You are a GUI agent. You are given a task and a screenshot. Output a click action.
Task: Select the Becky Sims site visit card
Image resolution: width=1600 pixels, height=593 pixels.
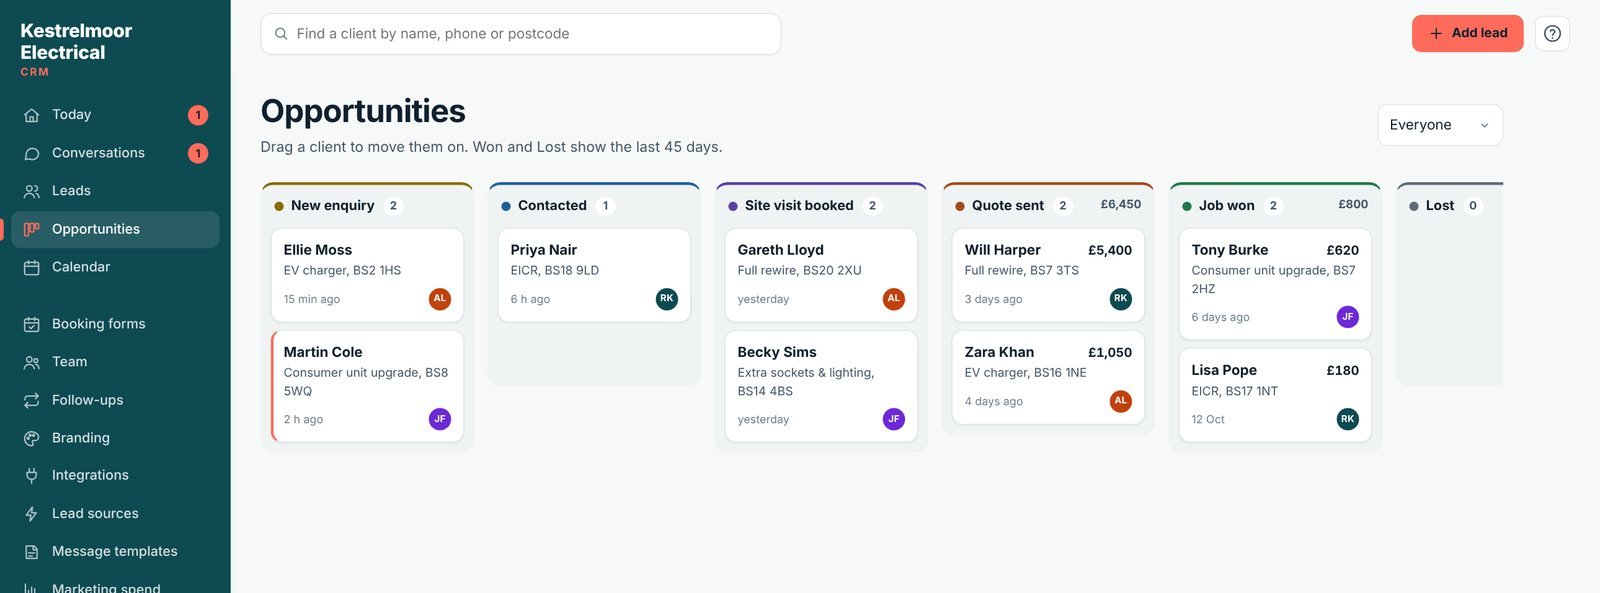[x=821, y=386]
